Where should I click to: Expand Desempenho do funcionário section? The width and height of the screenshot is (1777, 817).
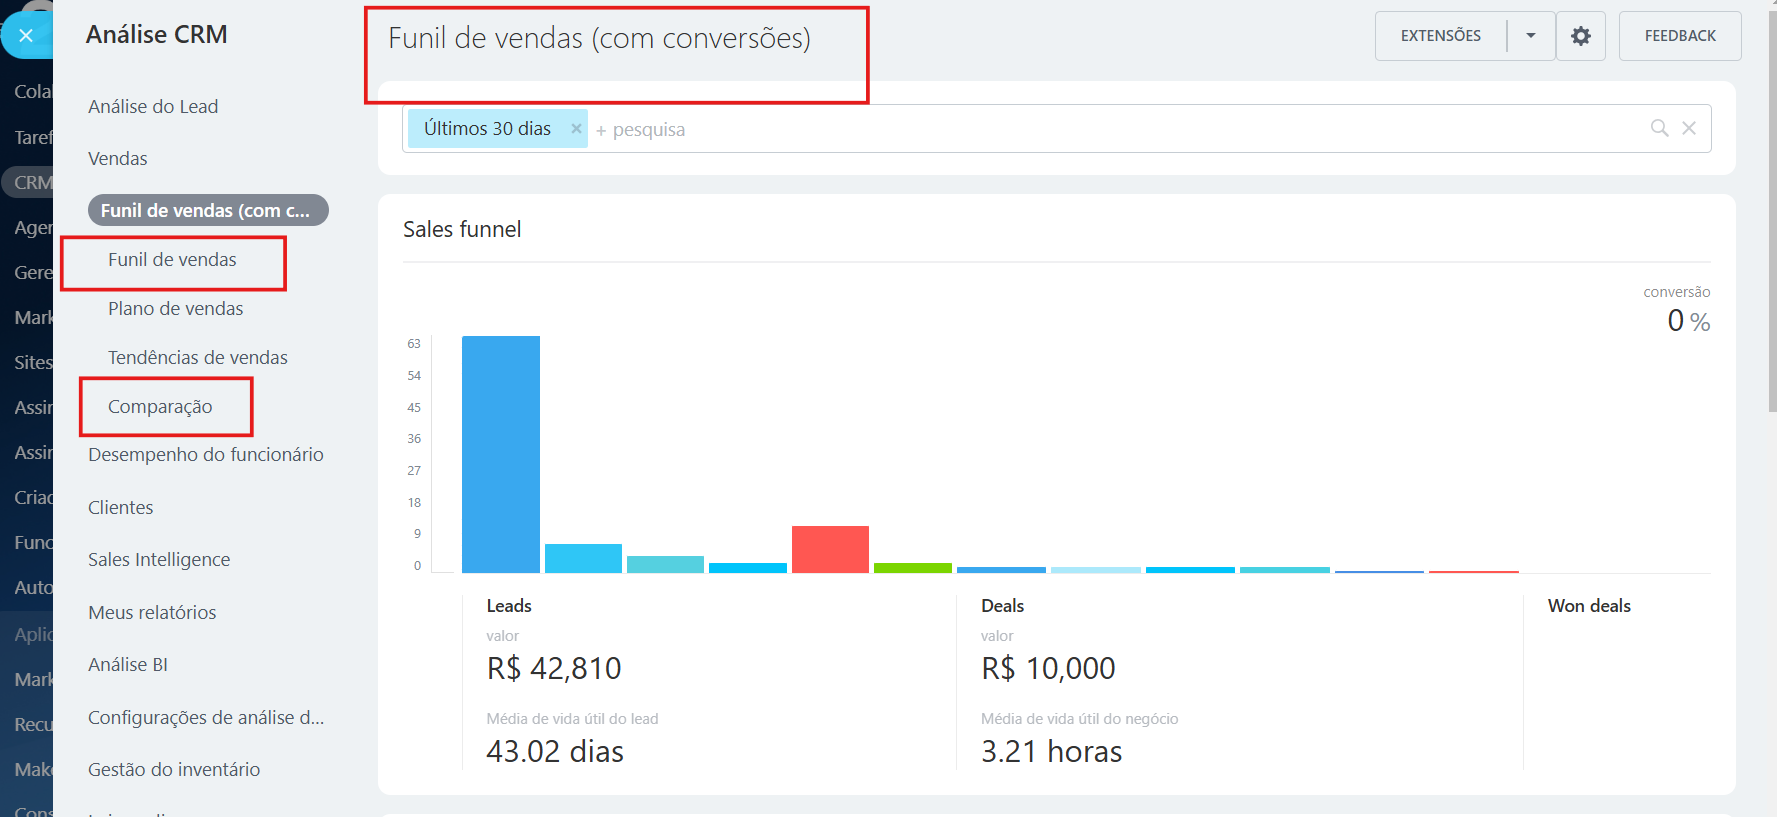click(x=205, y=455)
